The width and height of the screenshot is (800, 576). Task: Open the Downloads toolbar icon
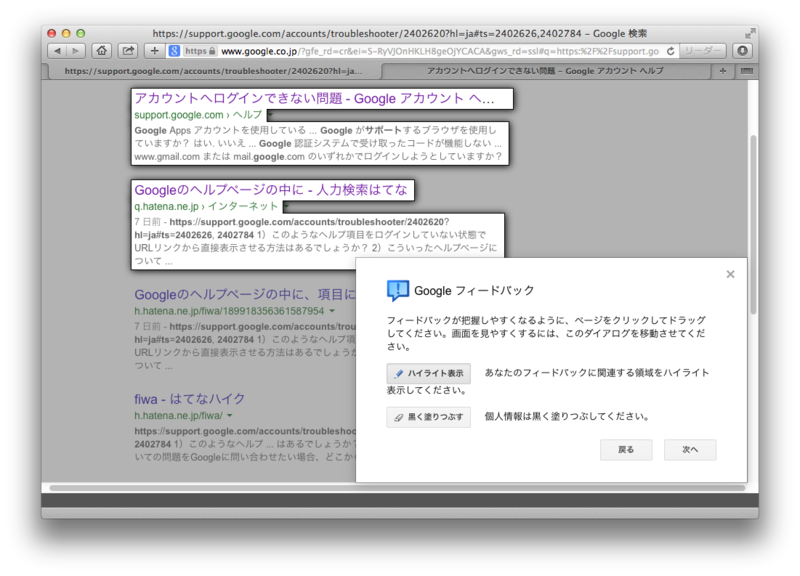[742, 51]
